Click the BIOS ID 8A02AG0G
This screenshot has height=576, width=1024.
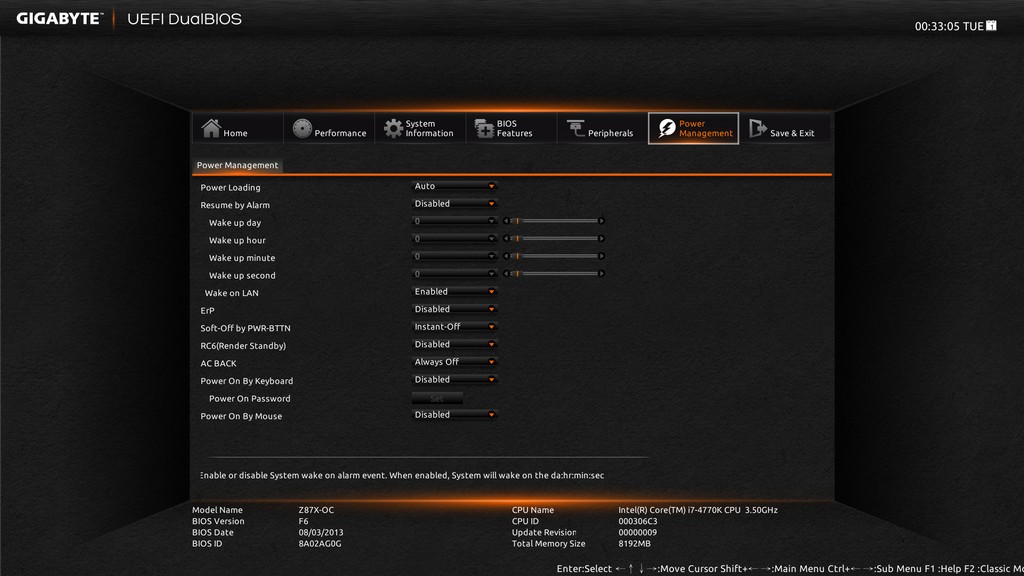320,543
